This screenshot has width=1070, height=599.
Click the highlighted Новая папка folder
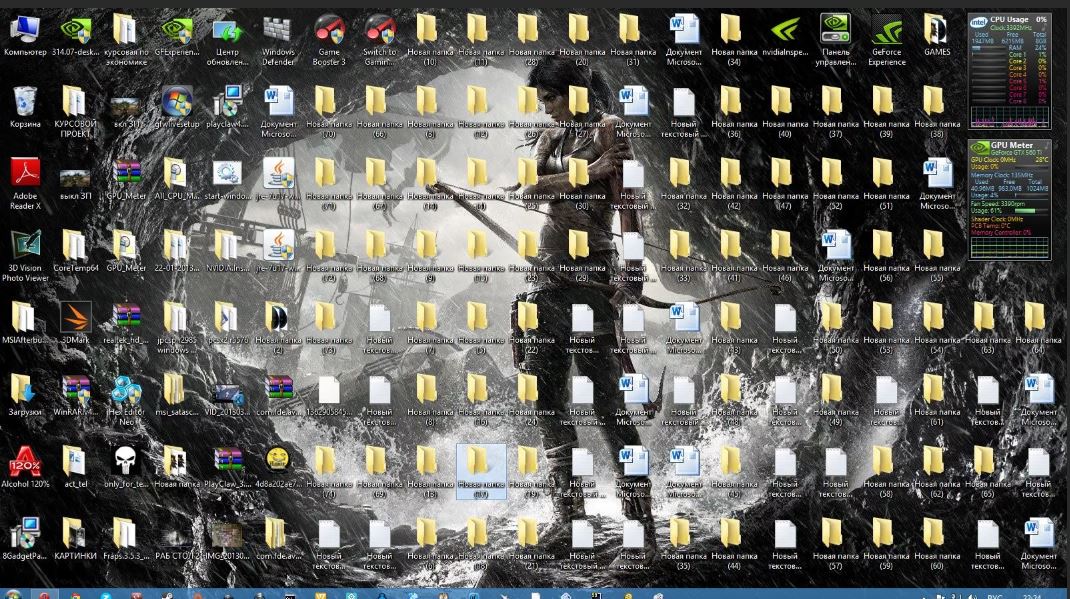[x=481, y=471]
